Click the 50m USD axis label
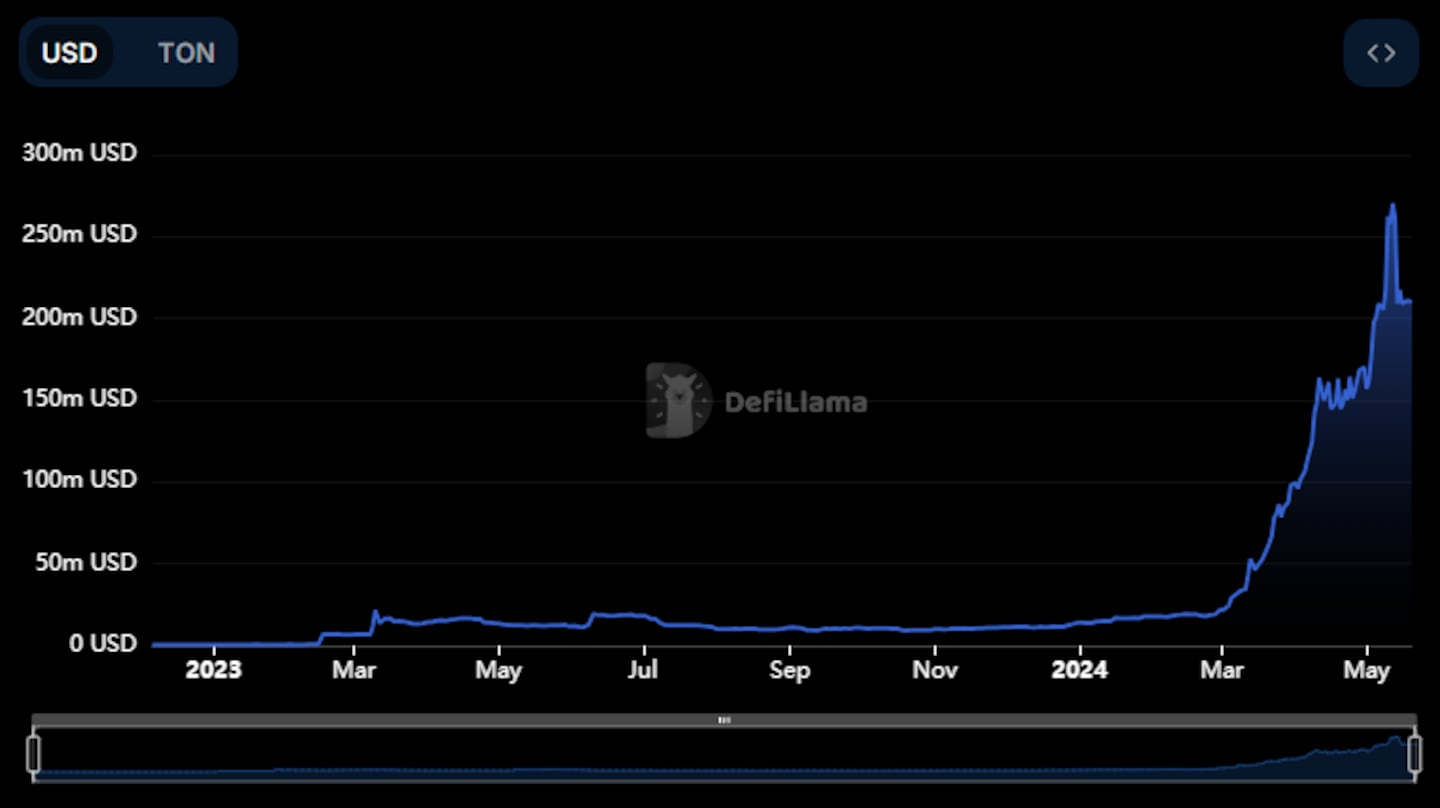Viewport: 1440px width, 808px height. (84, 561)
